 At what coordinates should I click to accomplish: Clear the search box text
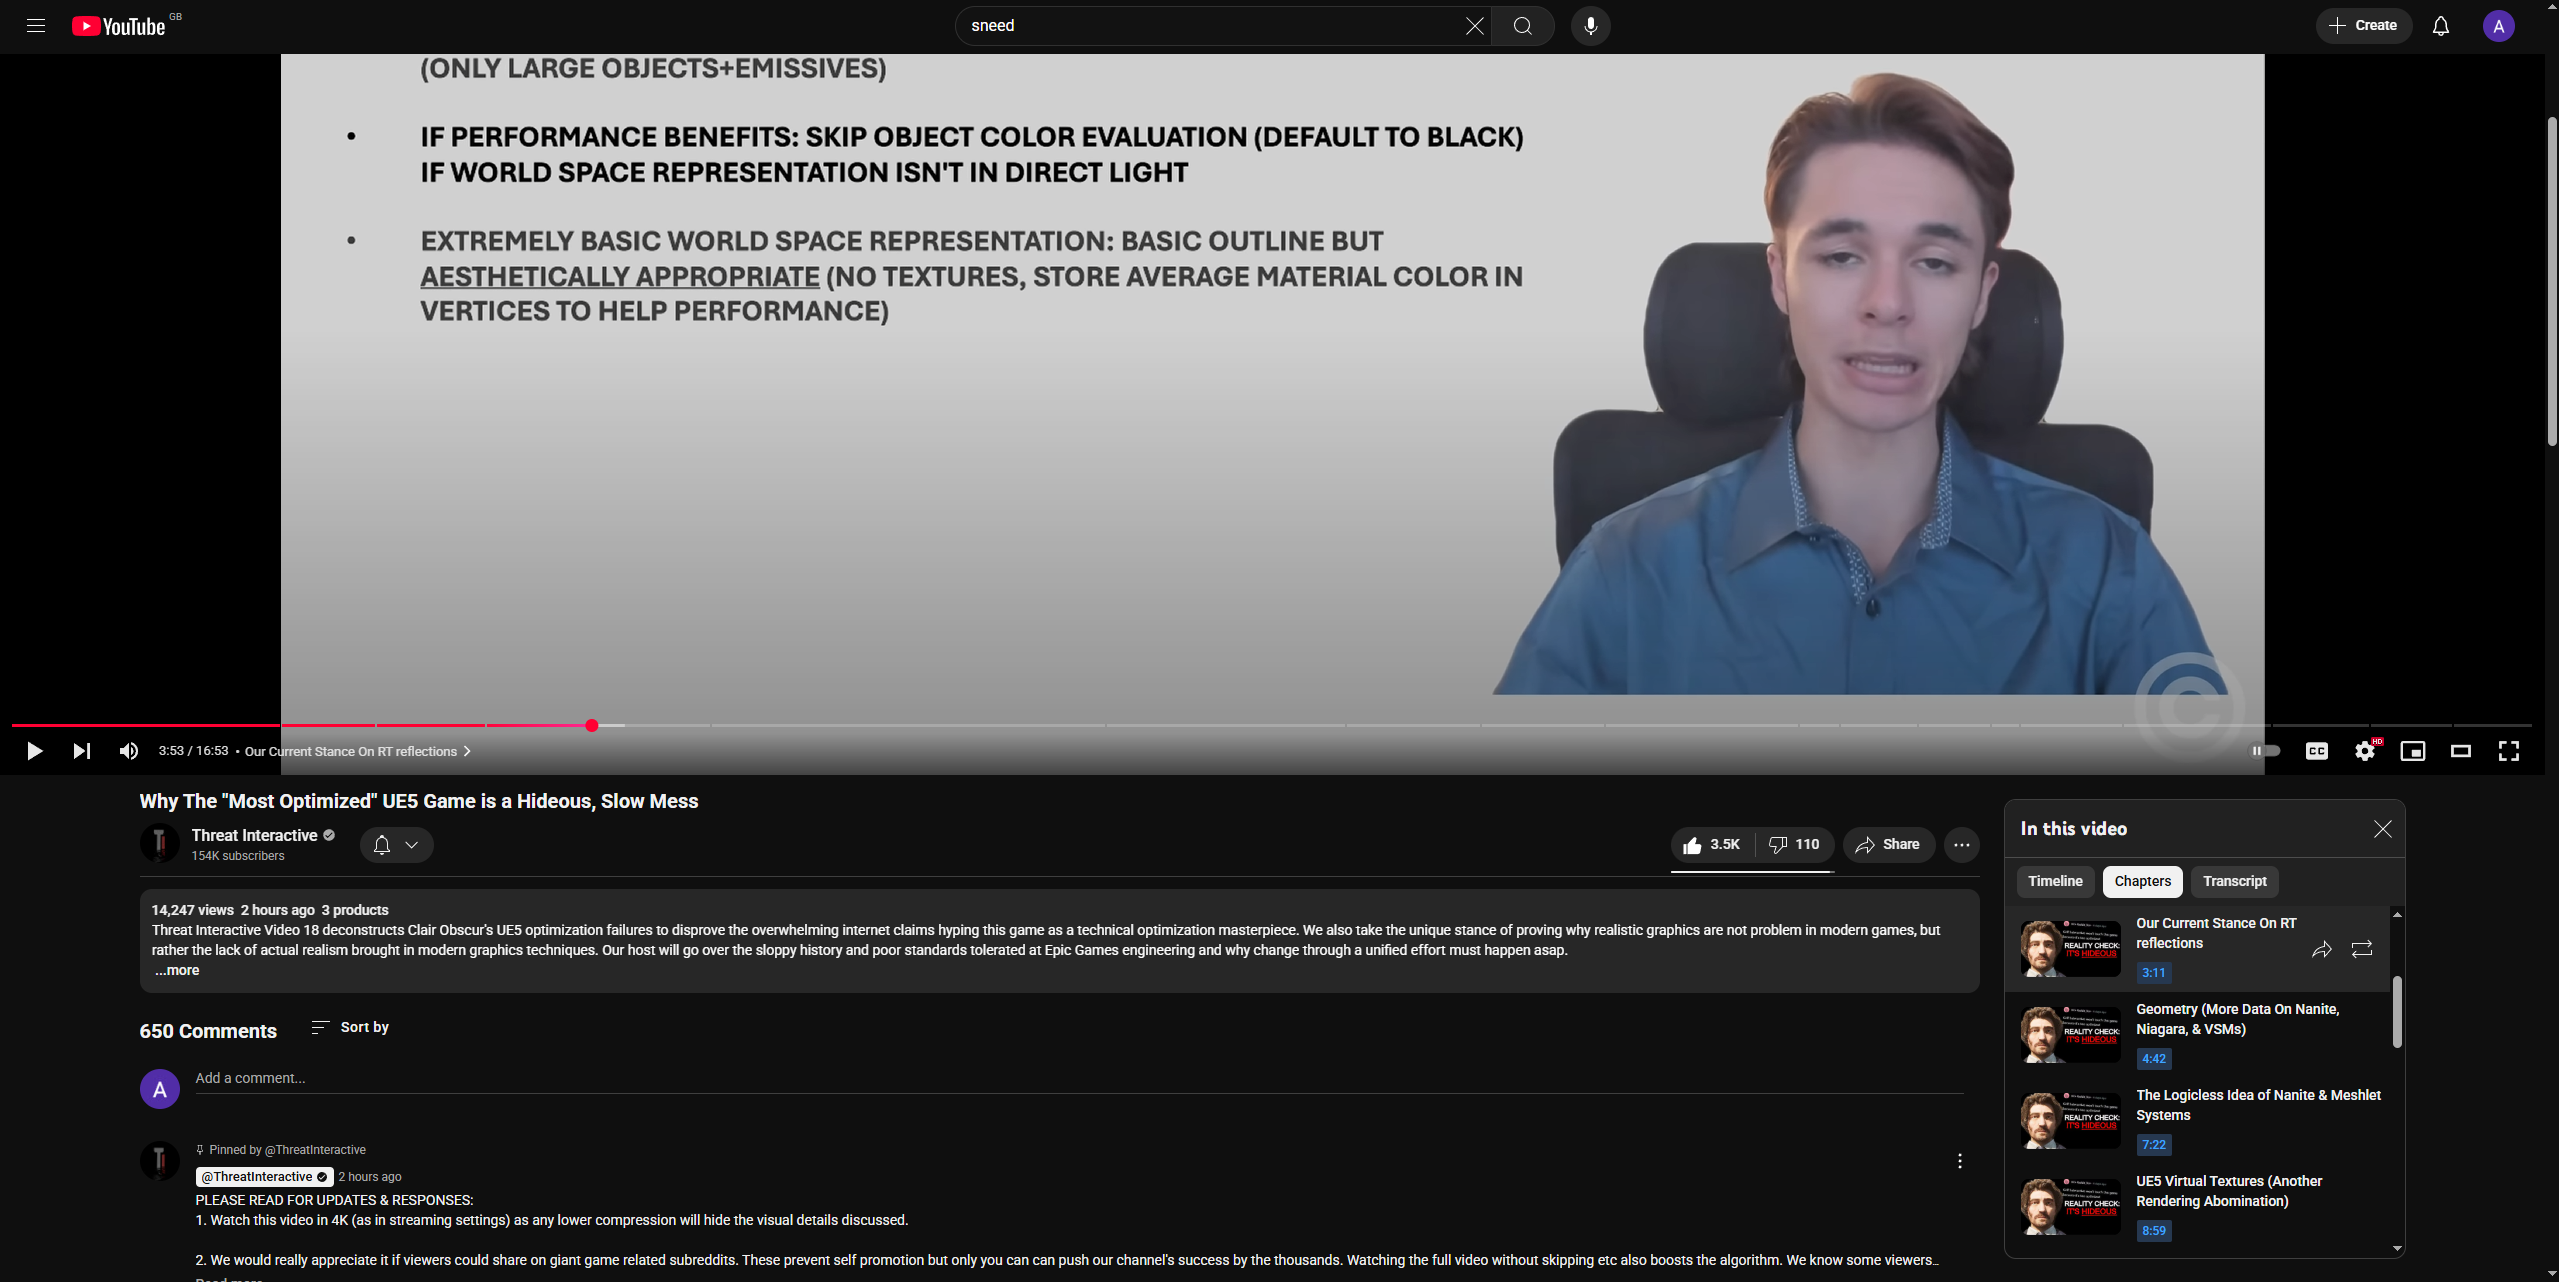(x=1474, y=26)
